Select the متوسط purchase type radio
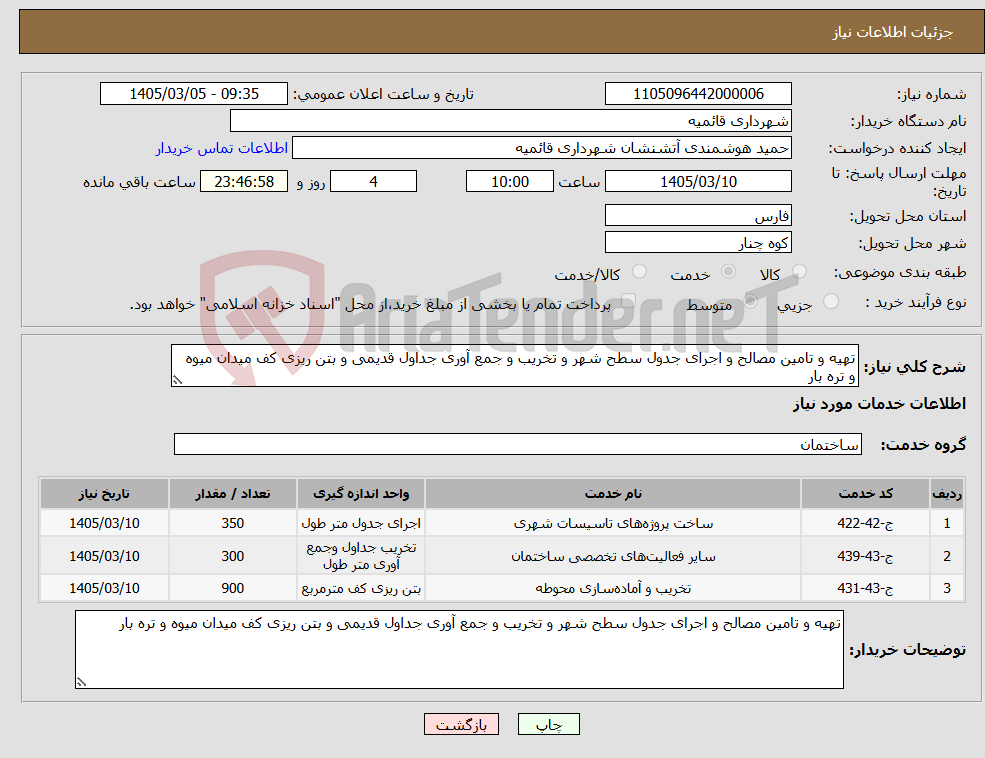The image size is (985, 758). coord(750,302)
